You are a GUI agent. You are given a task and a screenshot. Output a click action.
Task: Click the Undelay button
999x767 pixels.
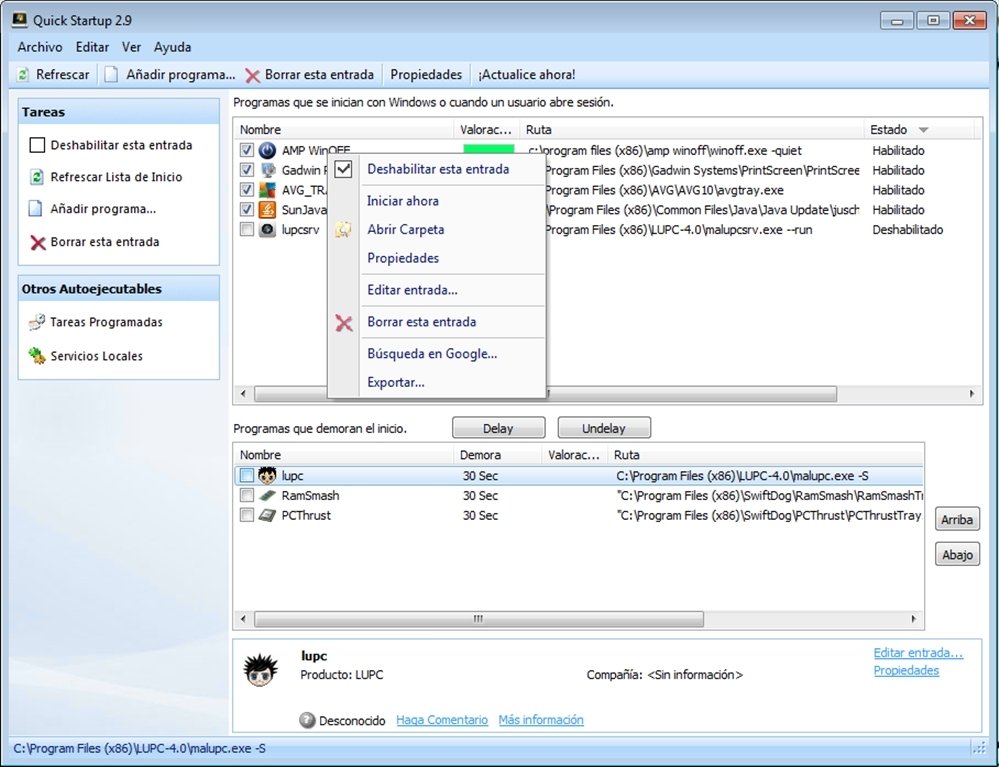point(604,428)
